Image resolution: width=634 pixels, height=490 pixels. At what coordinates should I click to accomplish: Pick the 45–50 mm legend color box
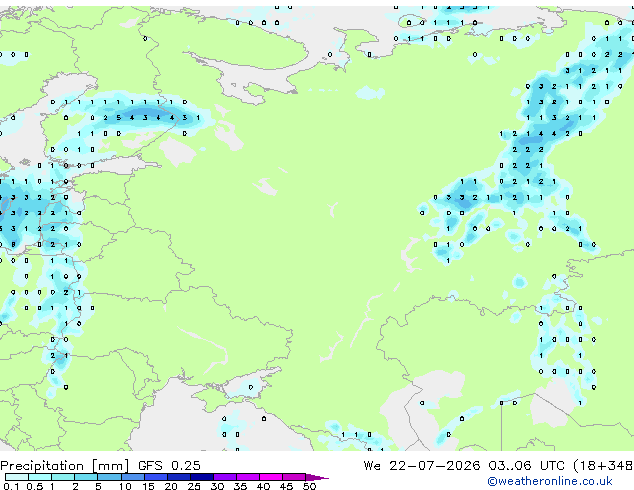[294, 477]
